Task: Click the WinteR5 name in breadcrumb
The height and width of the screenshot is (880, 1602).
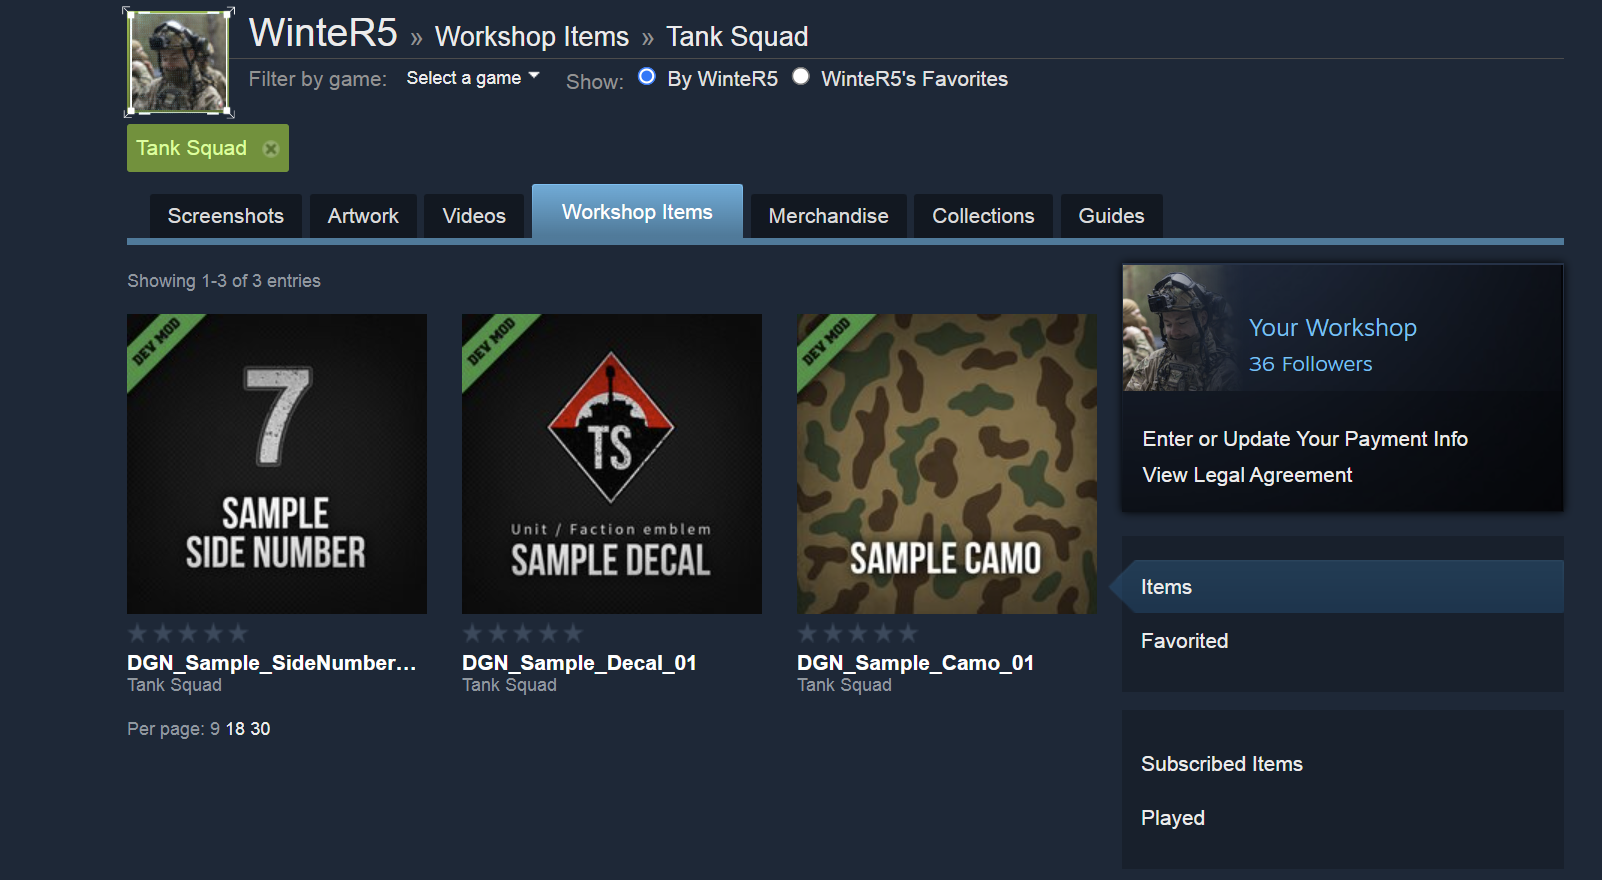Action: pyautogui.click(x=323, y=33)
